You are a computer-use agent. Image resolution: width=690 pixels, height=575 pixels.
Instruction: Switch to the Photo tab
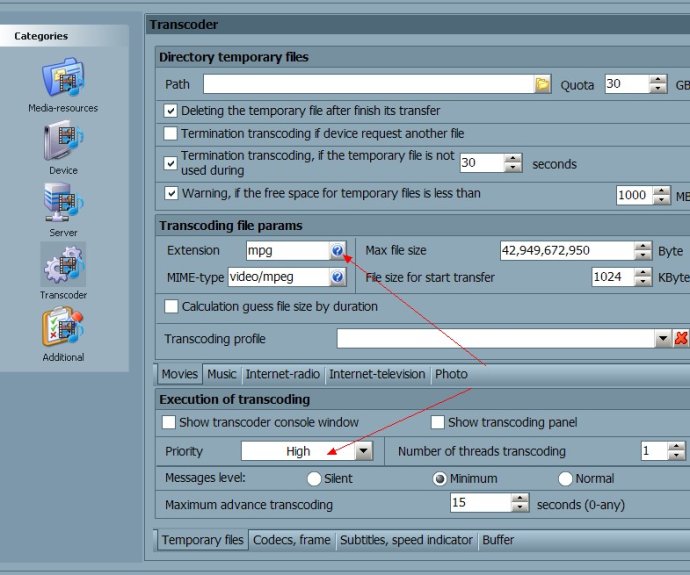(x=451, y=374)
